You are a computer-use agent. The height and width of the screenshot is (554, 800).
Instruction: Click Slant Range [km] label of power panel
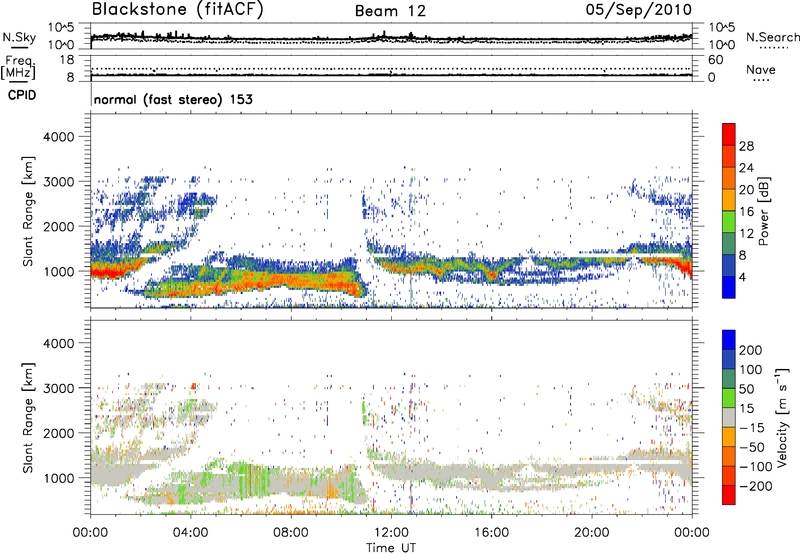pyautogui.click(x=29, y=211)
